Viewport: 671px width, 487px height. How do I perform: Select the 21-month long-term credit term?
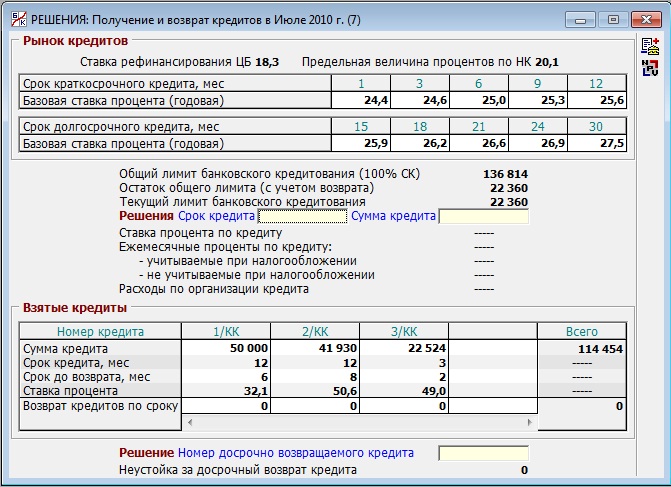pos(478,127)
